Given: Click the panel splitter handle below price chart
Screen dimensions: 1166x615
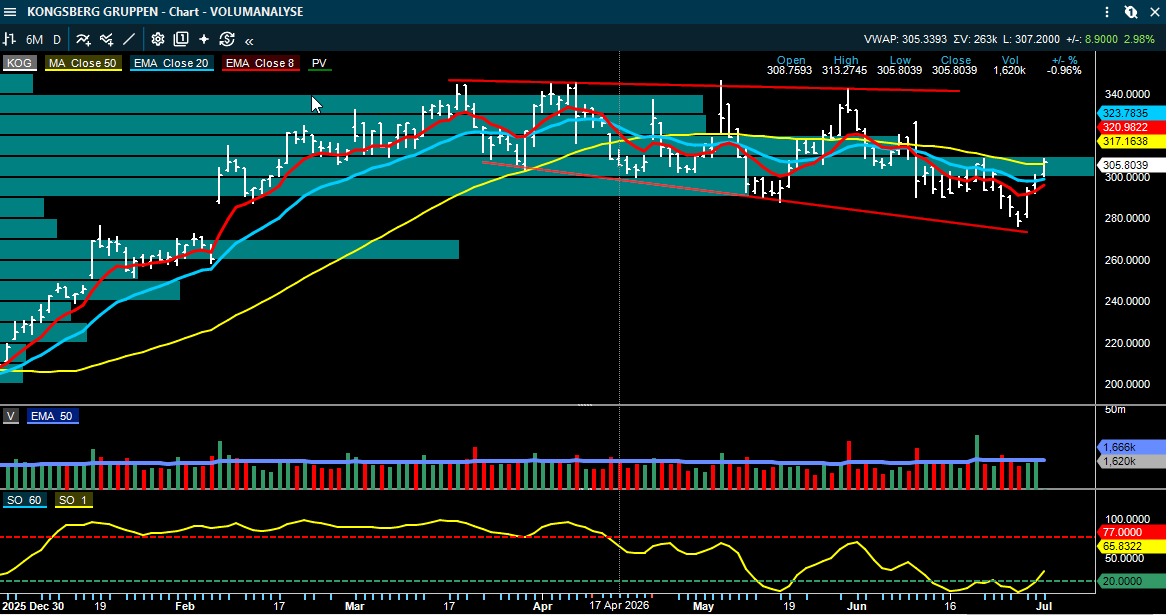Looking at the screenshot, I should click(x=585, y=405).
